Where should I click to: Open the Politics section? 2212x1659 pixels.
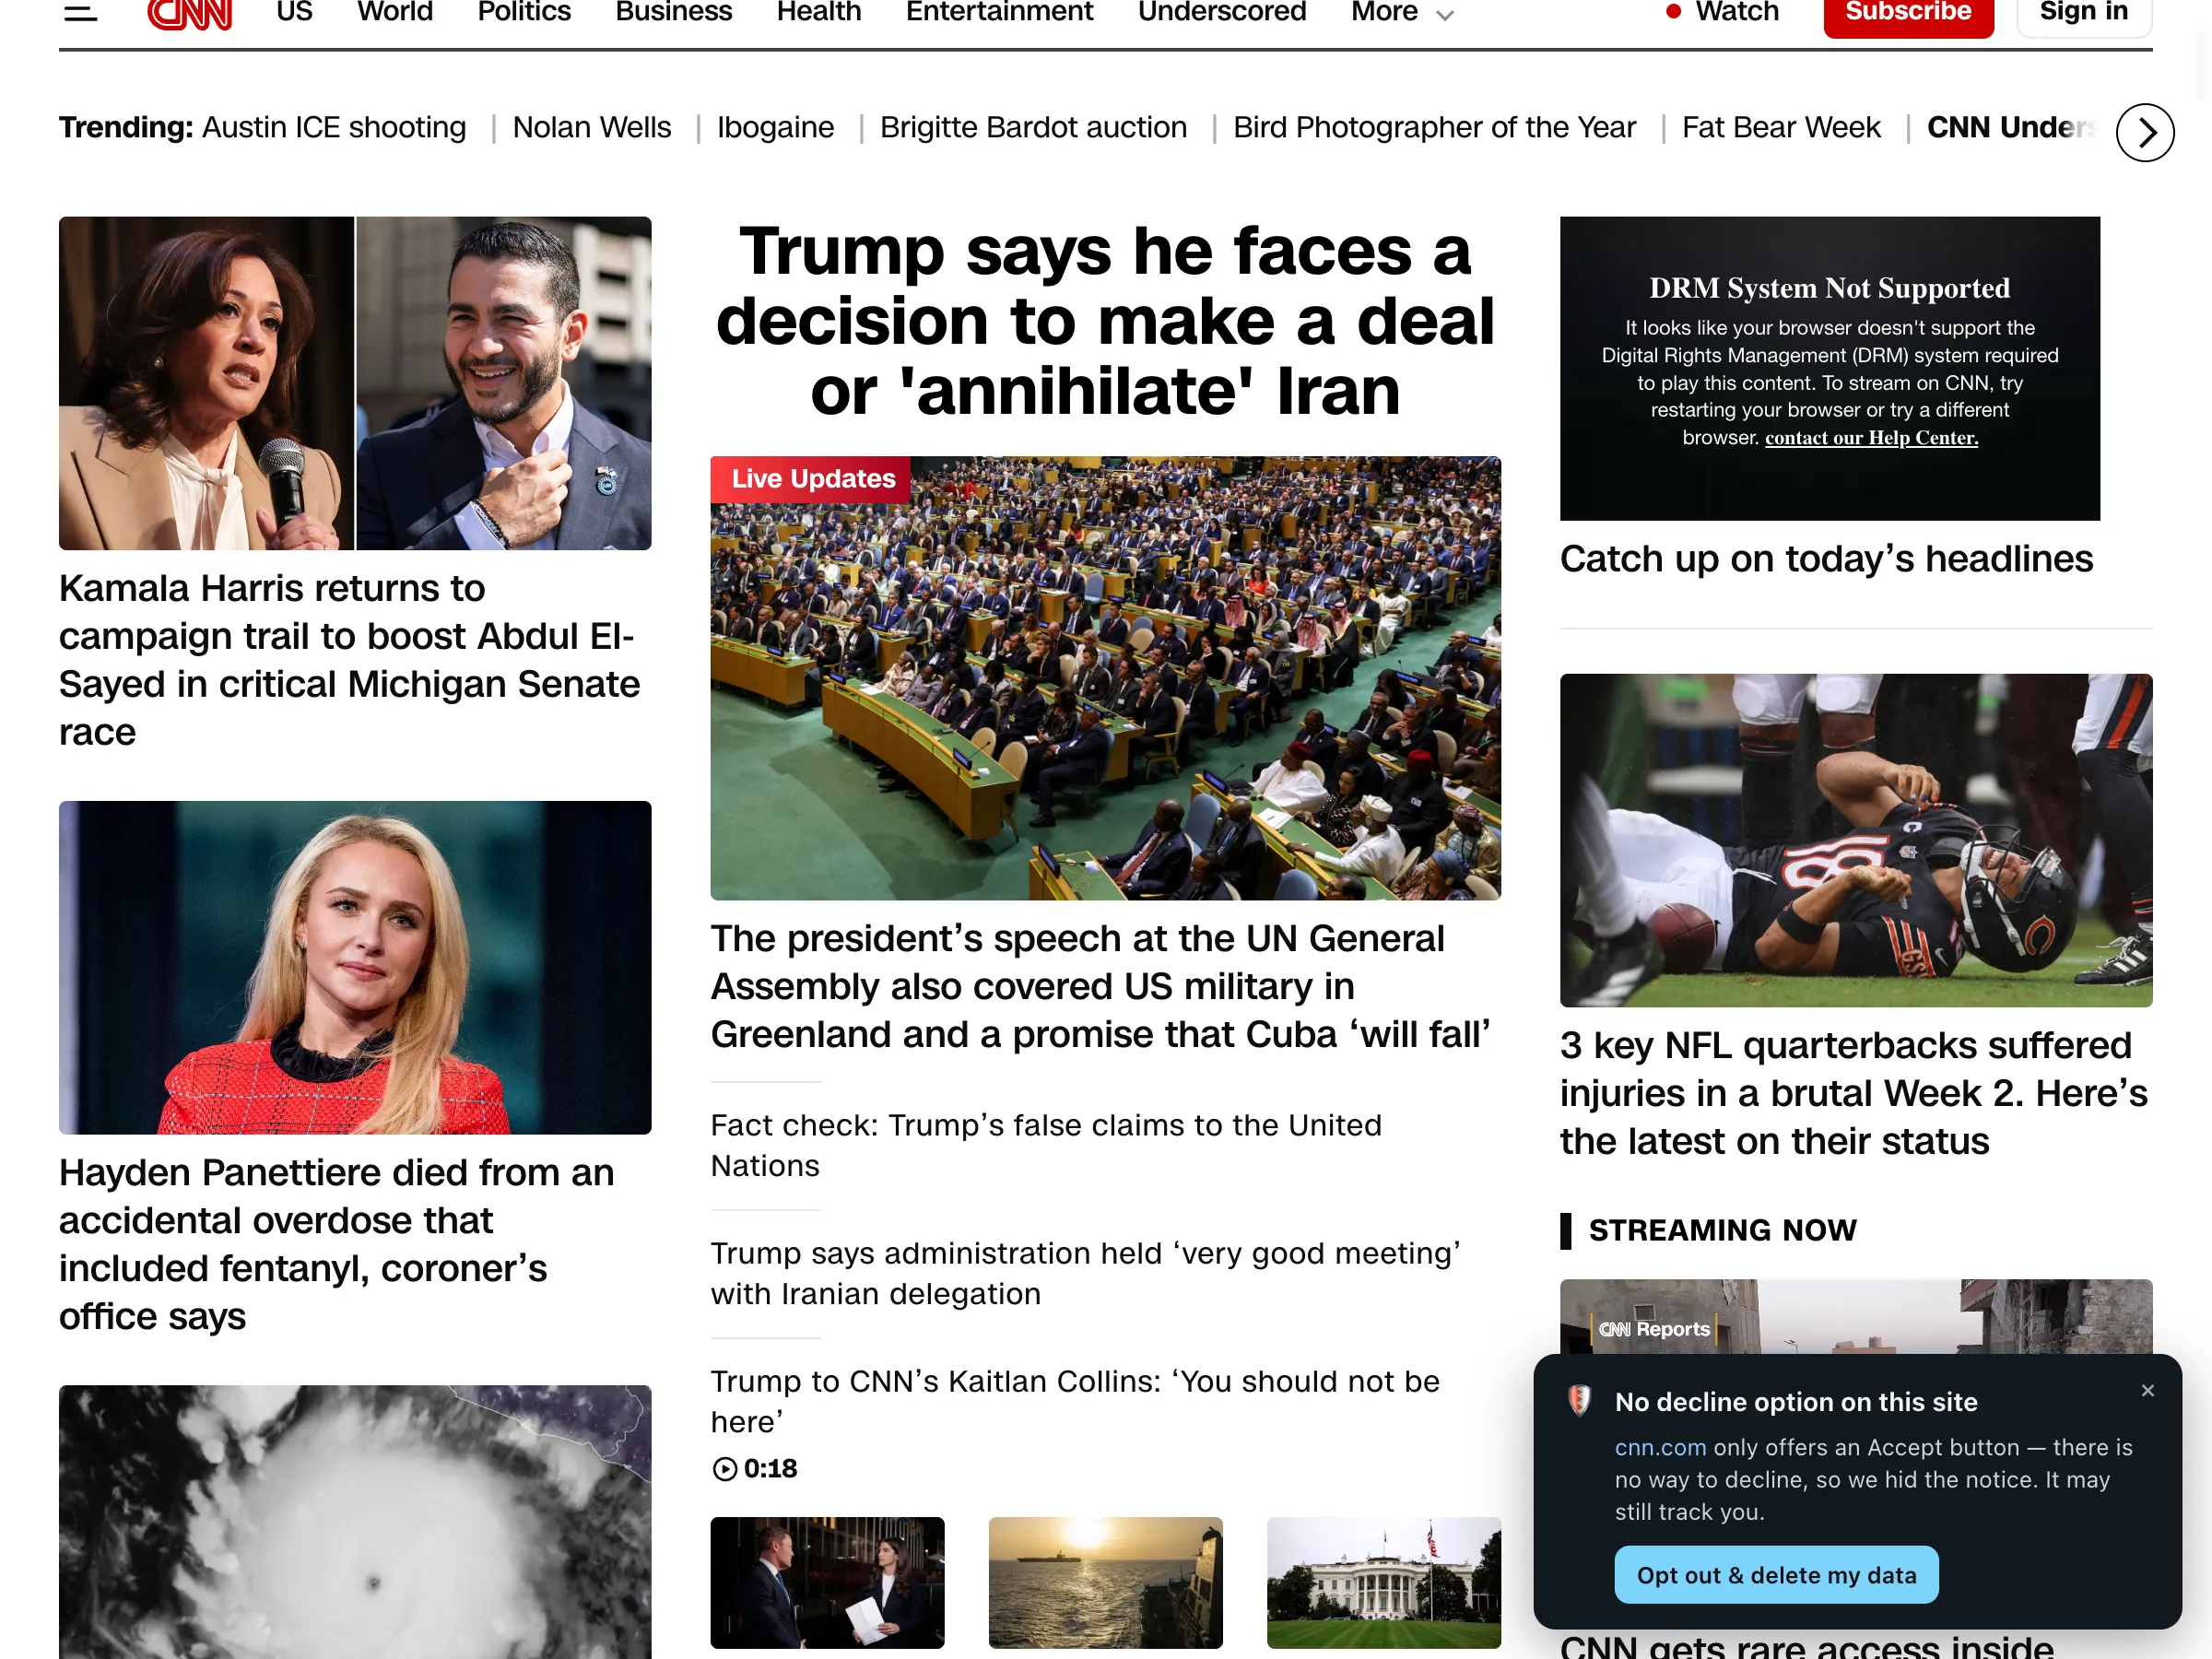coord(524,12)
